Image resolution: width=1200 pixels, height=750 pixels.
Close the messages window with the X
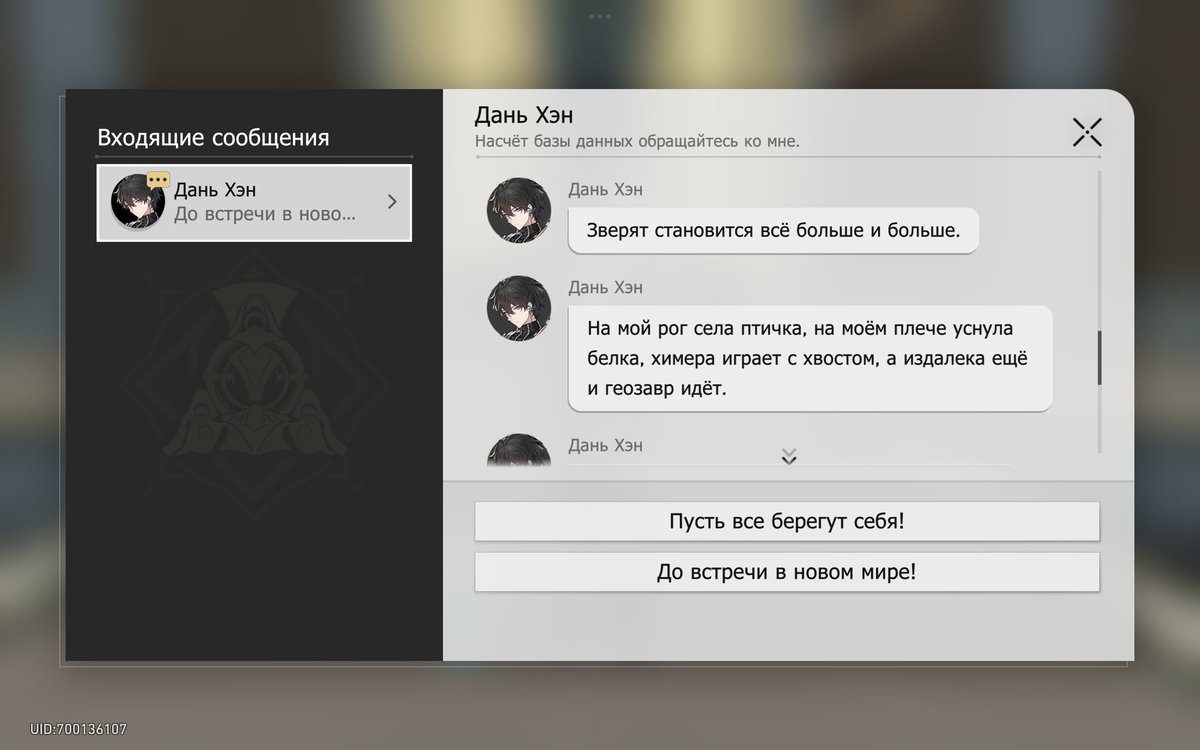coord(1086,131)
